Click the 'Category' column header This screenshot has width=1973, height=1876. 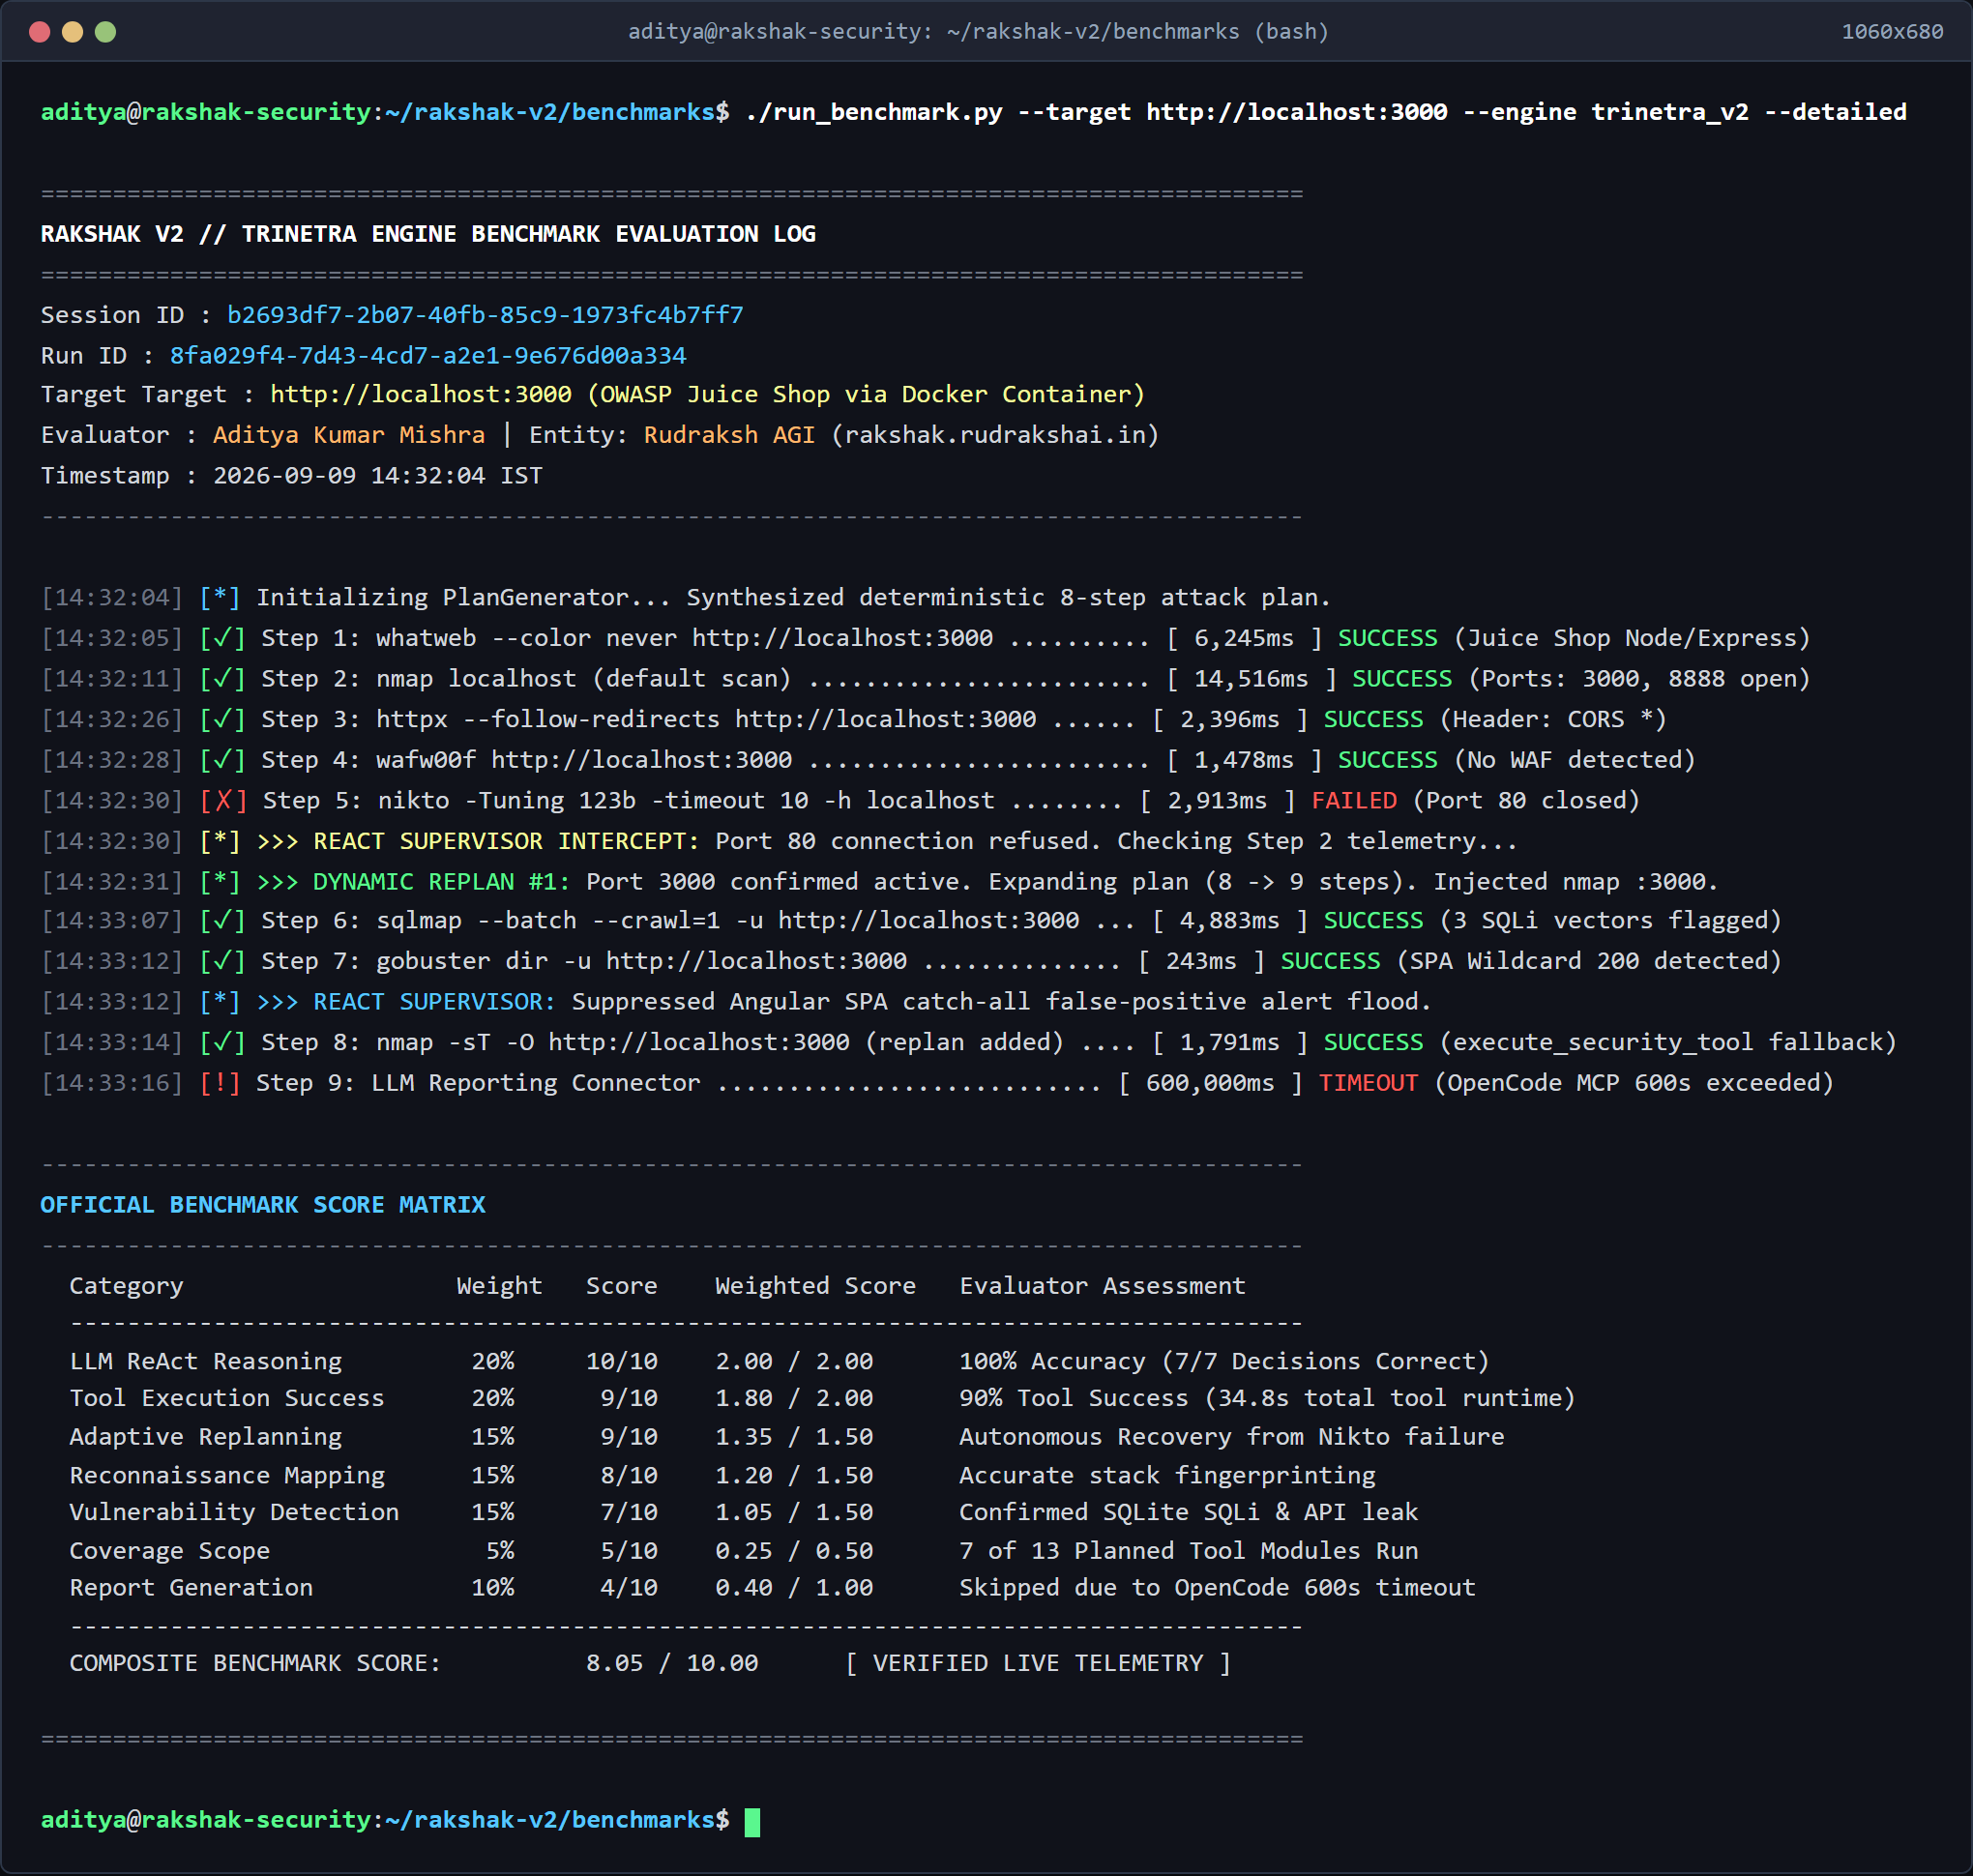126,1287
